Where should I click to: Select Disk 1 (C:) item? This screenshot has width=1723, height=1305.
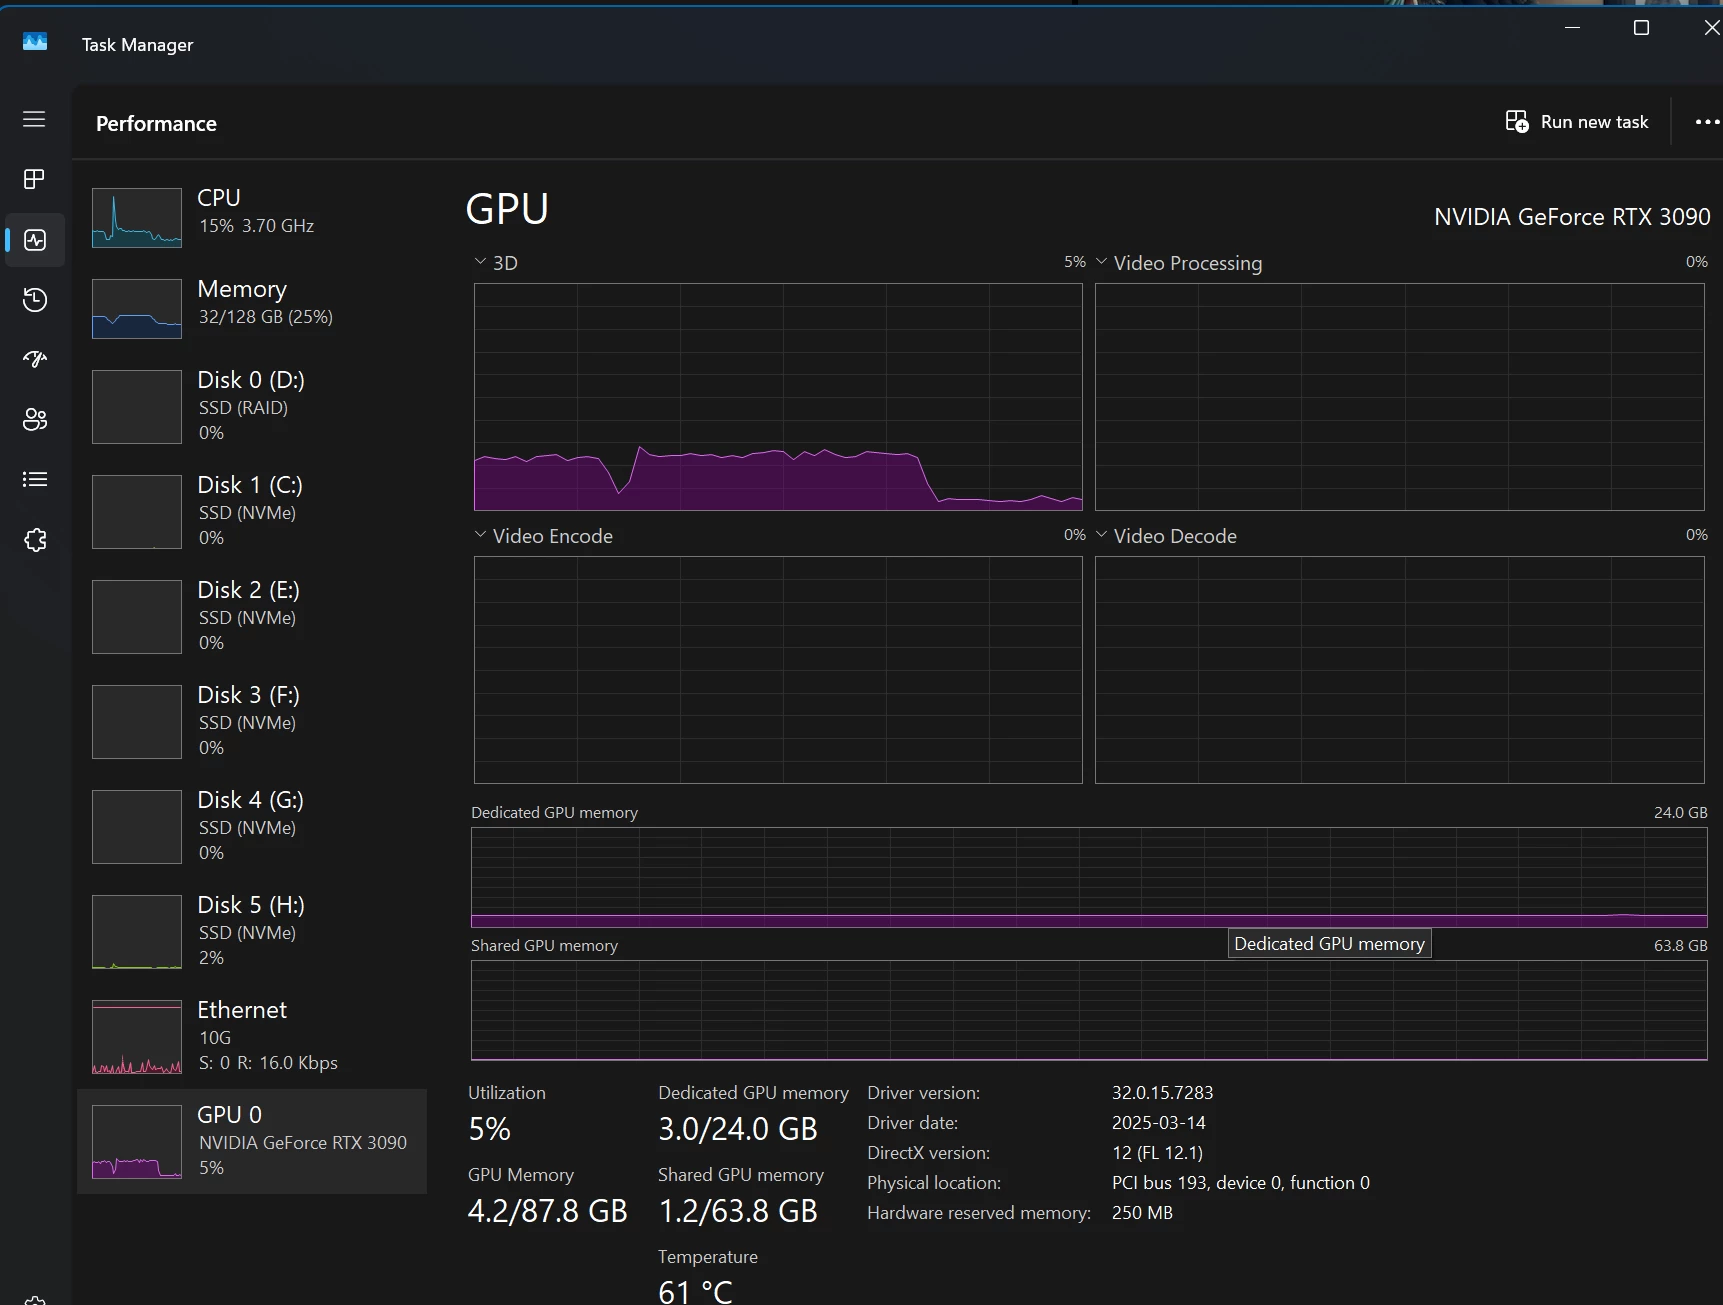pos(252,512)
